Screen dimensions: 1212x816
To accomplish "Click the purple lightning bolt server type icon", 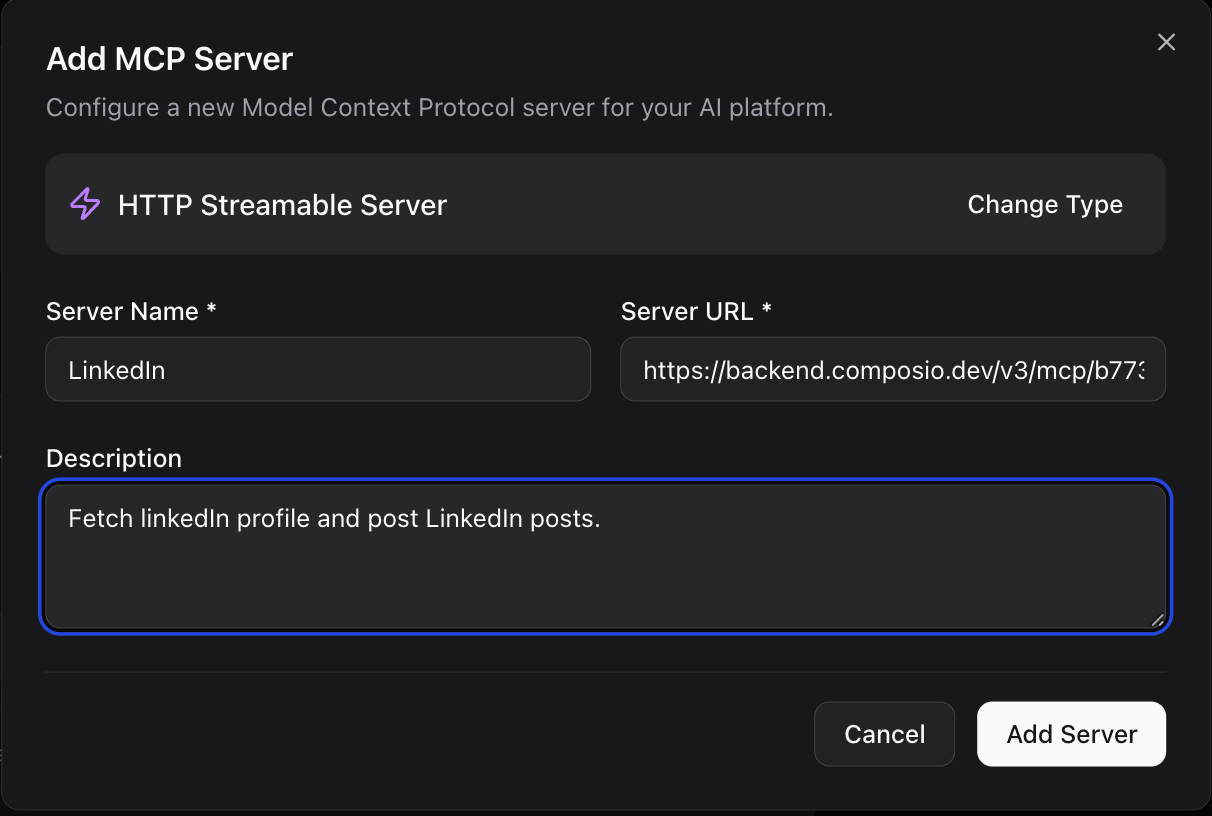I will pos(85,204).
